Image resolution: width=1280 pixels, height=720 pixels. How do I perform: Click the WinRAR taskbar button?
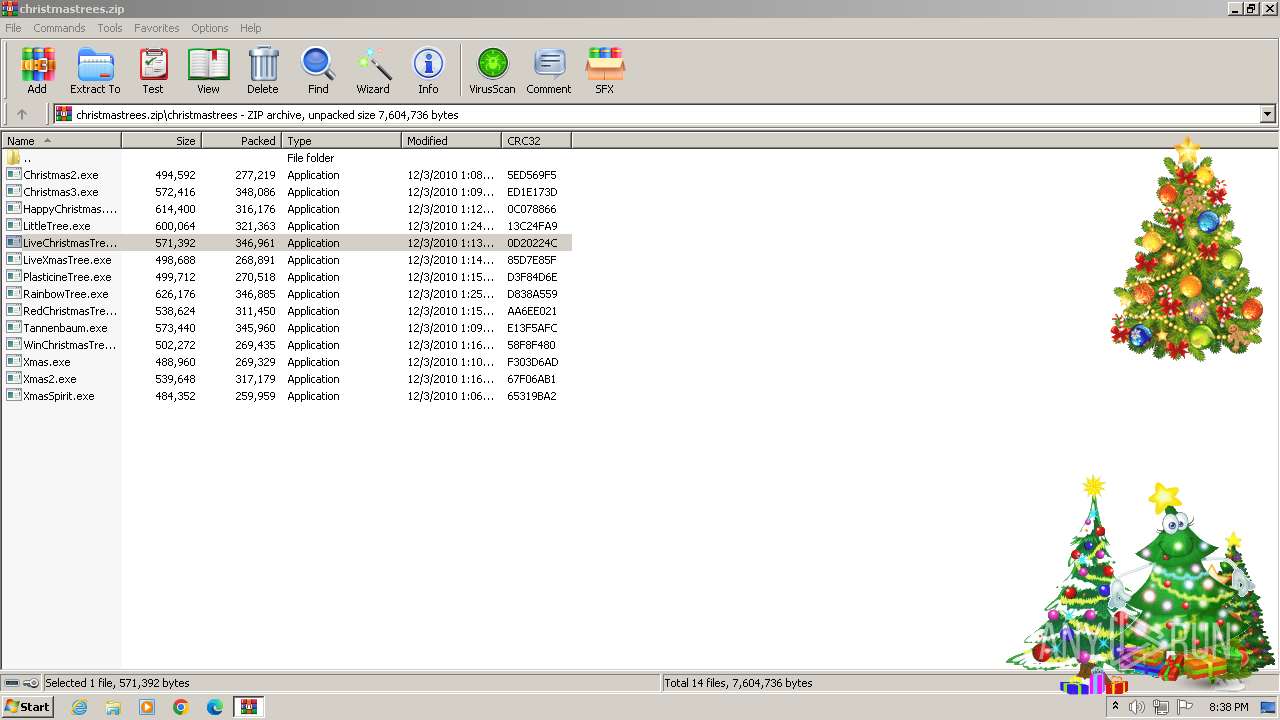point(248,707)
